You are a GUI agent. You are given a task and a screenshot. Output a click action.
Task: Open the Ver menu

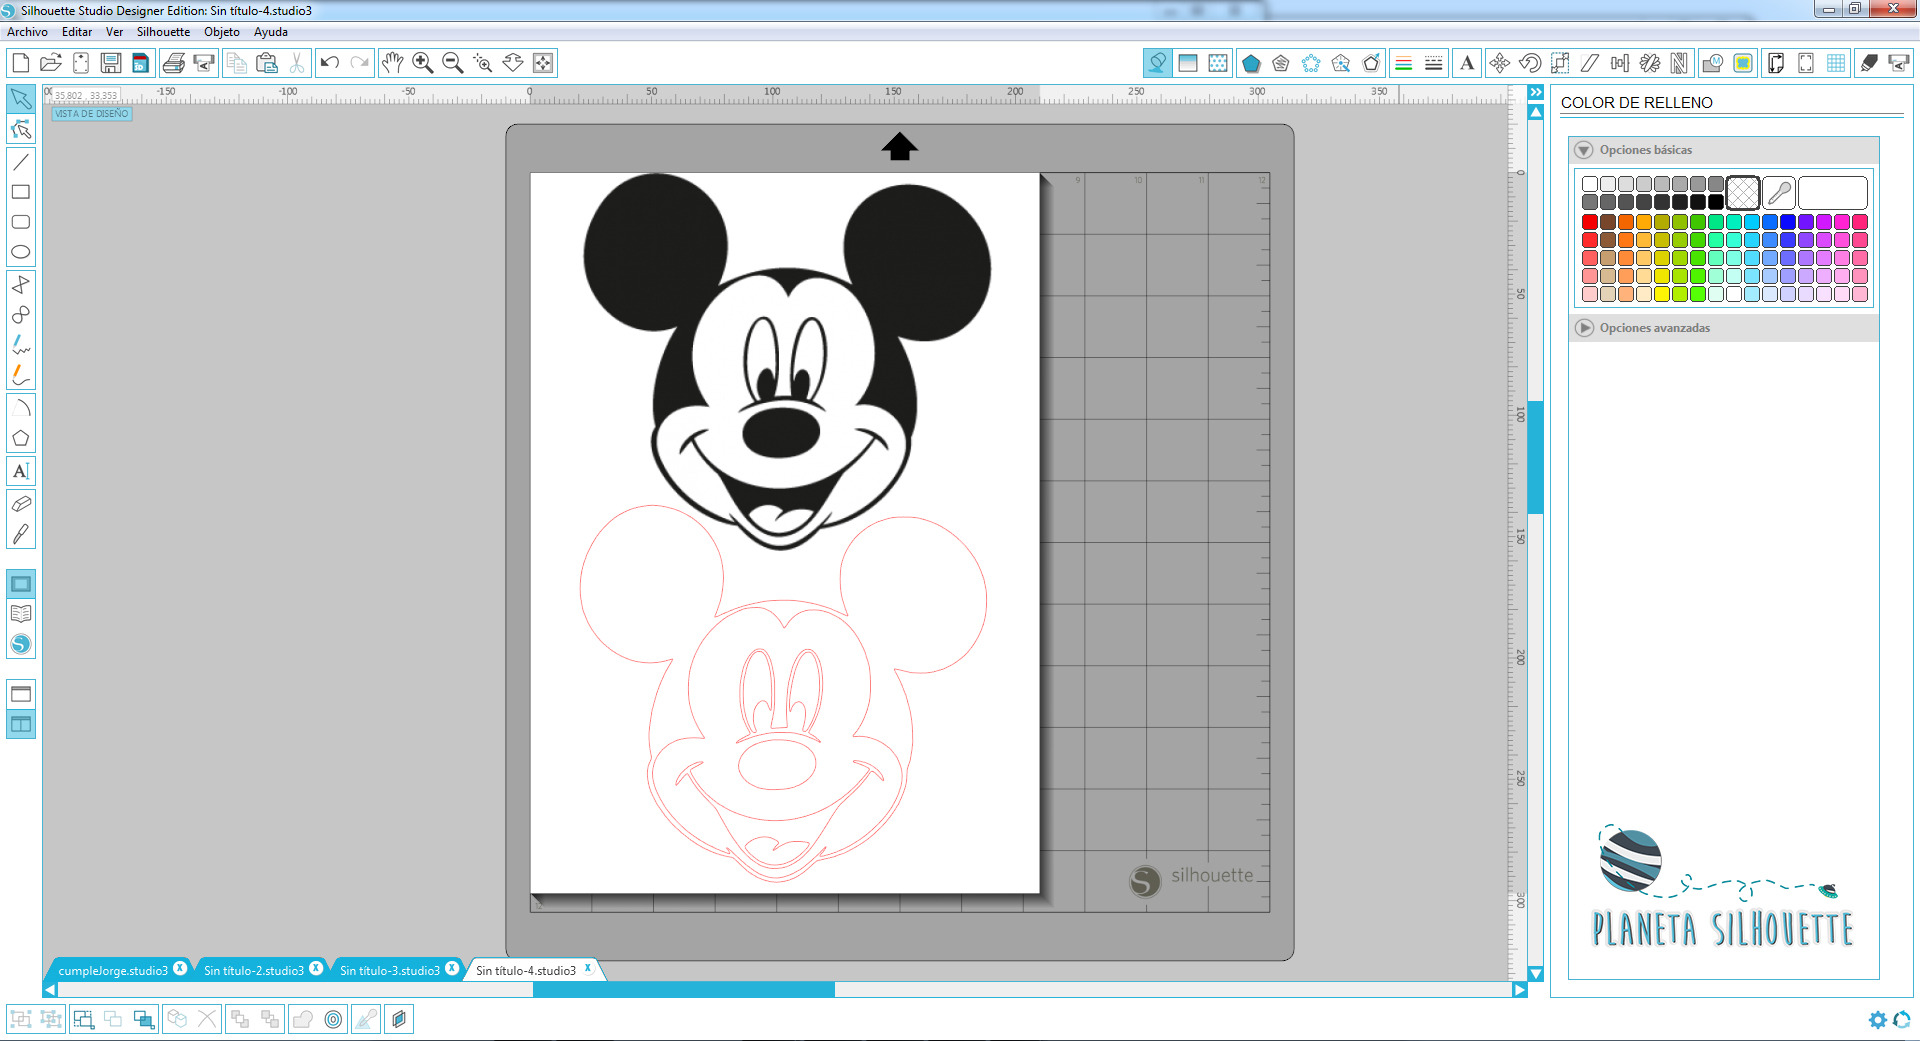pos(114,32)
